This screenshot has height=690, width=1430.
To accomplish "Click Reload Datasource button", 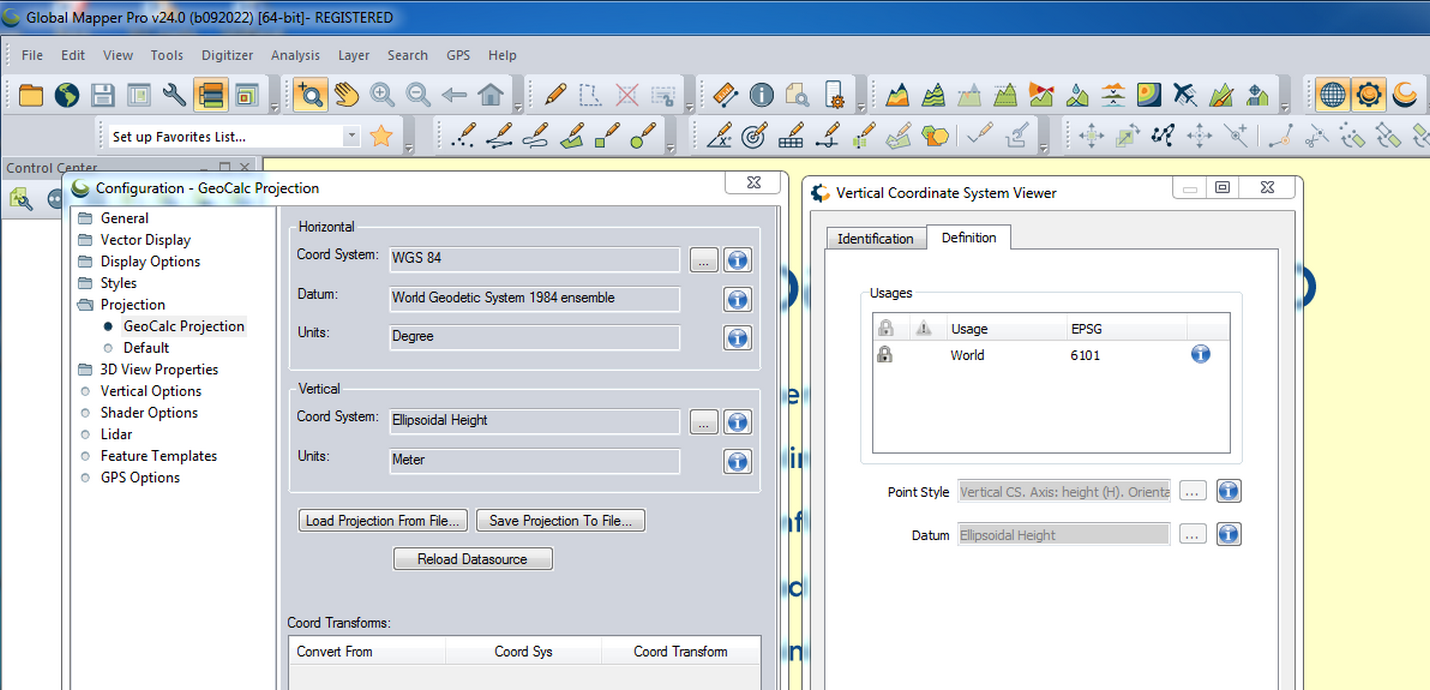I will coord(472,559).
